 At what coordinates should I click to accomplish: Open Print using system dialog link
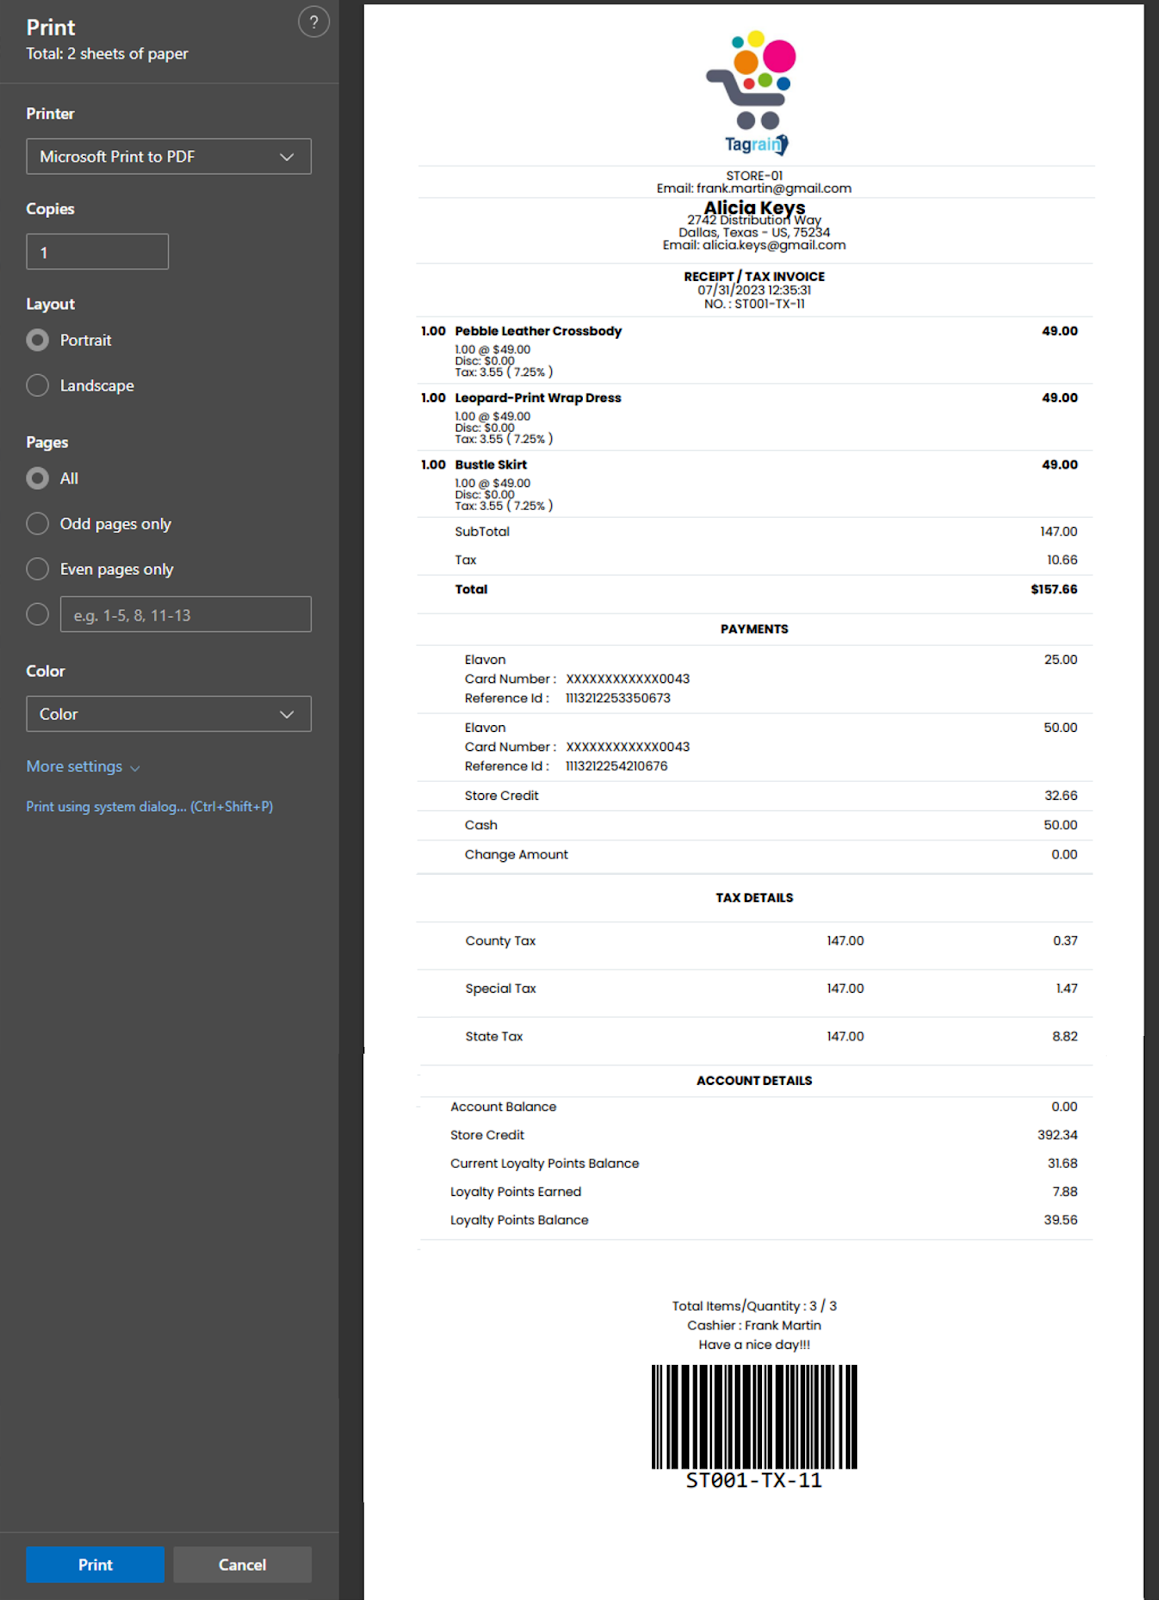(149, 807)
